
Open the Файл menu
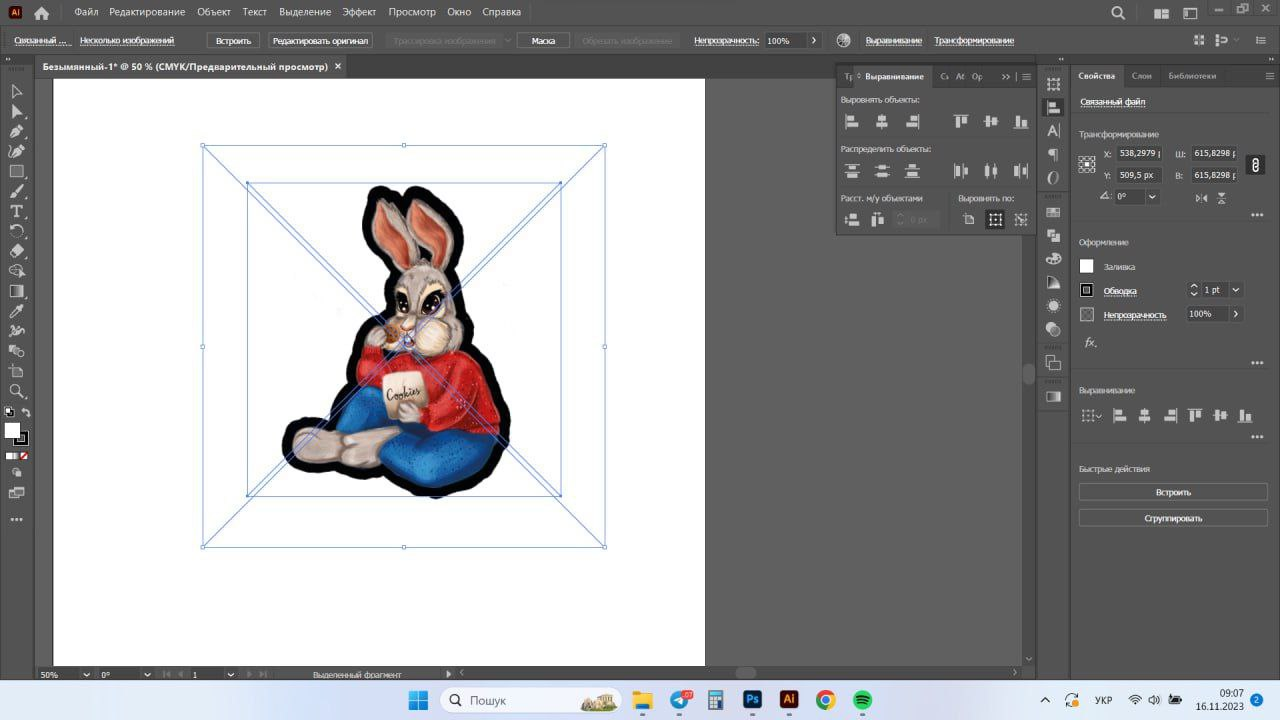tap(86, 12)
